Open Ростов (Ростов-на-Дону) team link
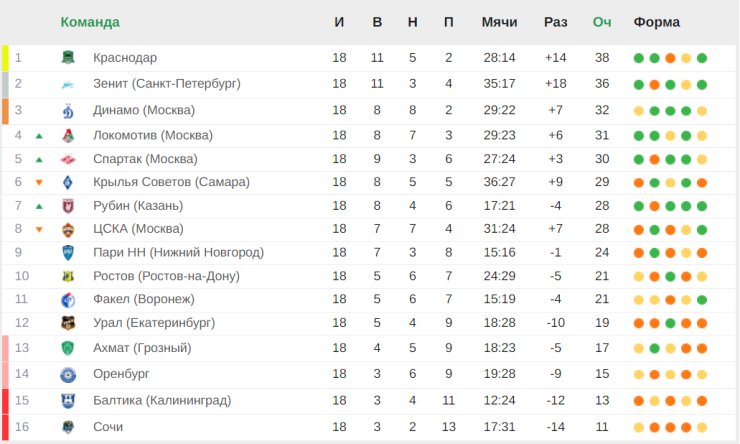 click(166, 276)
